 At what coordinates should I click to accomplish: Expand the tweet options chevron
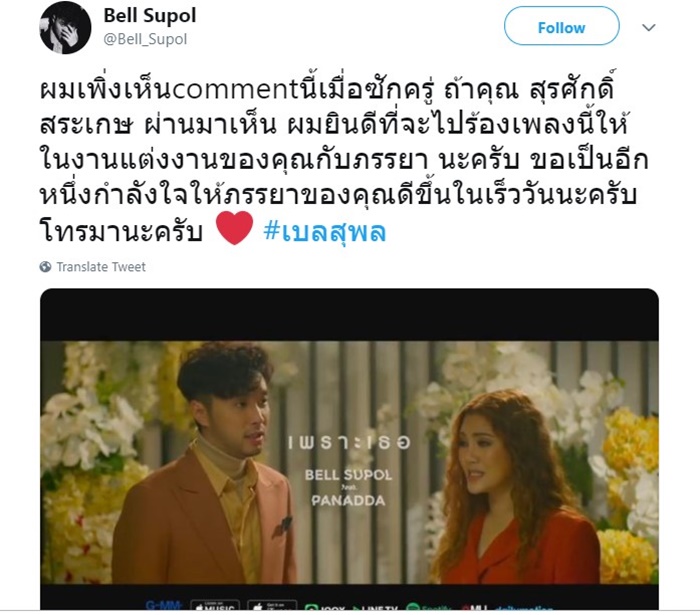pos(648,28)
